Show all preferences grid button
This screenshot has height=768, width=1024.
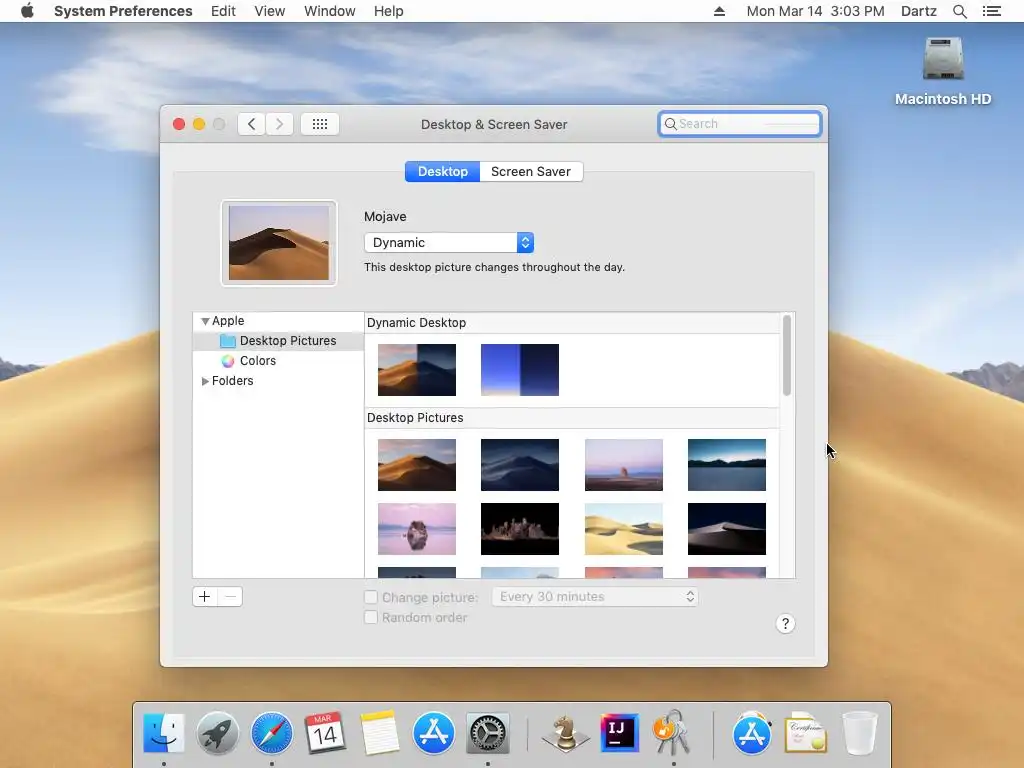[x=319, y=124]
